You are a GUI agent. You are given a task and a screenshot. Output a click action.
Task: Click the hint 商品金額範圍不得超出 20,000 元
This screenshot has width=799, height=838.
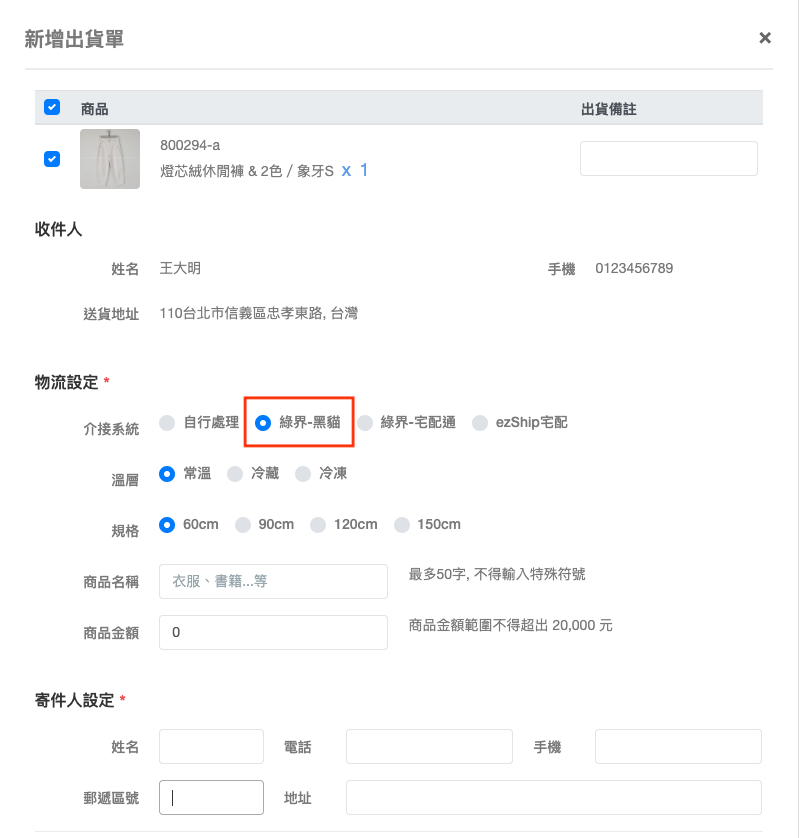pyautogui.click(x=510, y=625)
